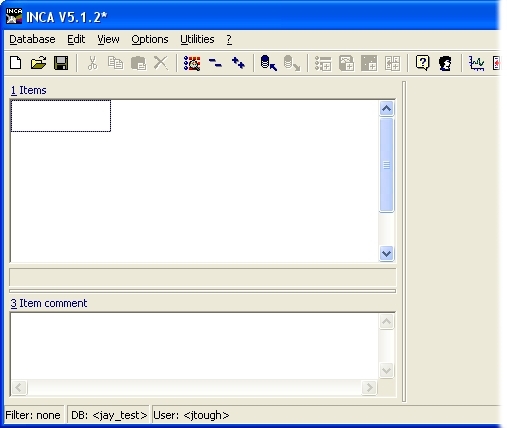Image resolution: width=507 pixels, height=428 pixels.
Task: Select the empty dotted item in Items list
Action: (61, 116)
